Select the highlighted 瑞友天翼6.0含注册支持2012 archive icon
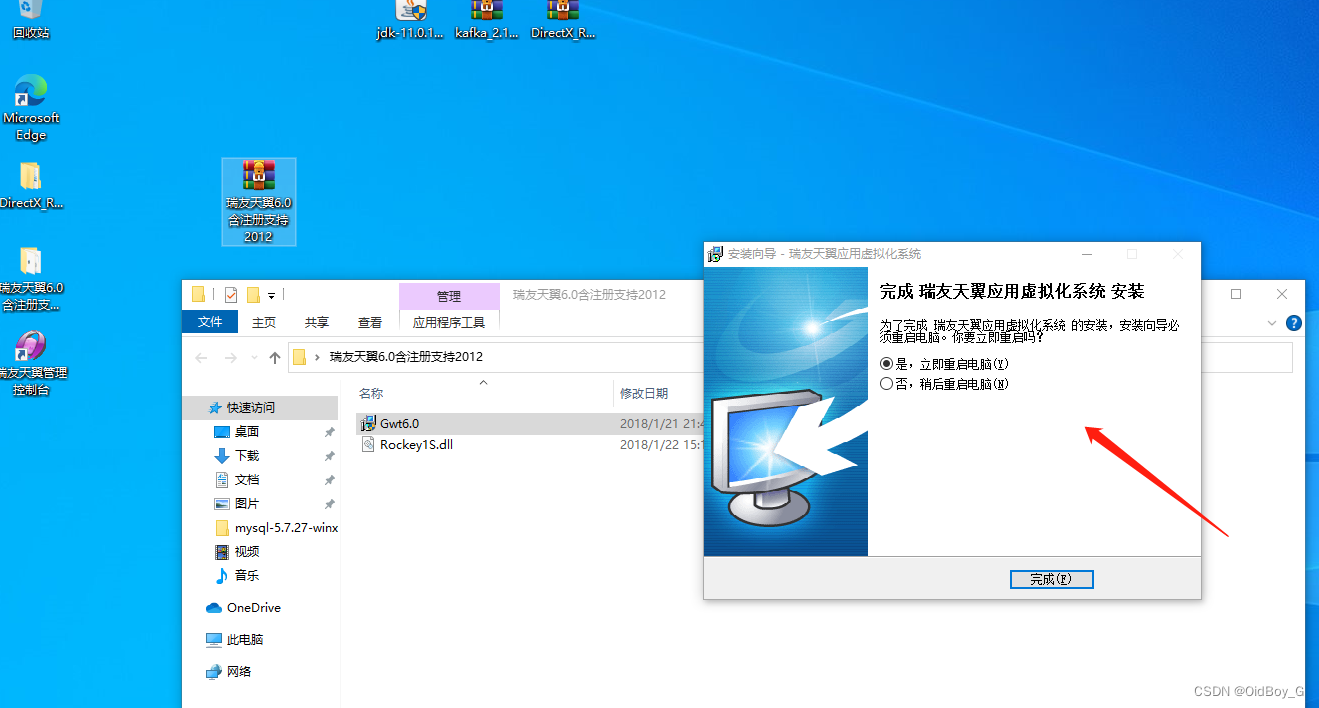The image size is (1319, 708). [x=259, y=201]
